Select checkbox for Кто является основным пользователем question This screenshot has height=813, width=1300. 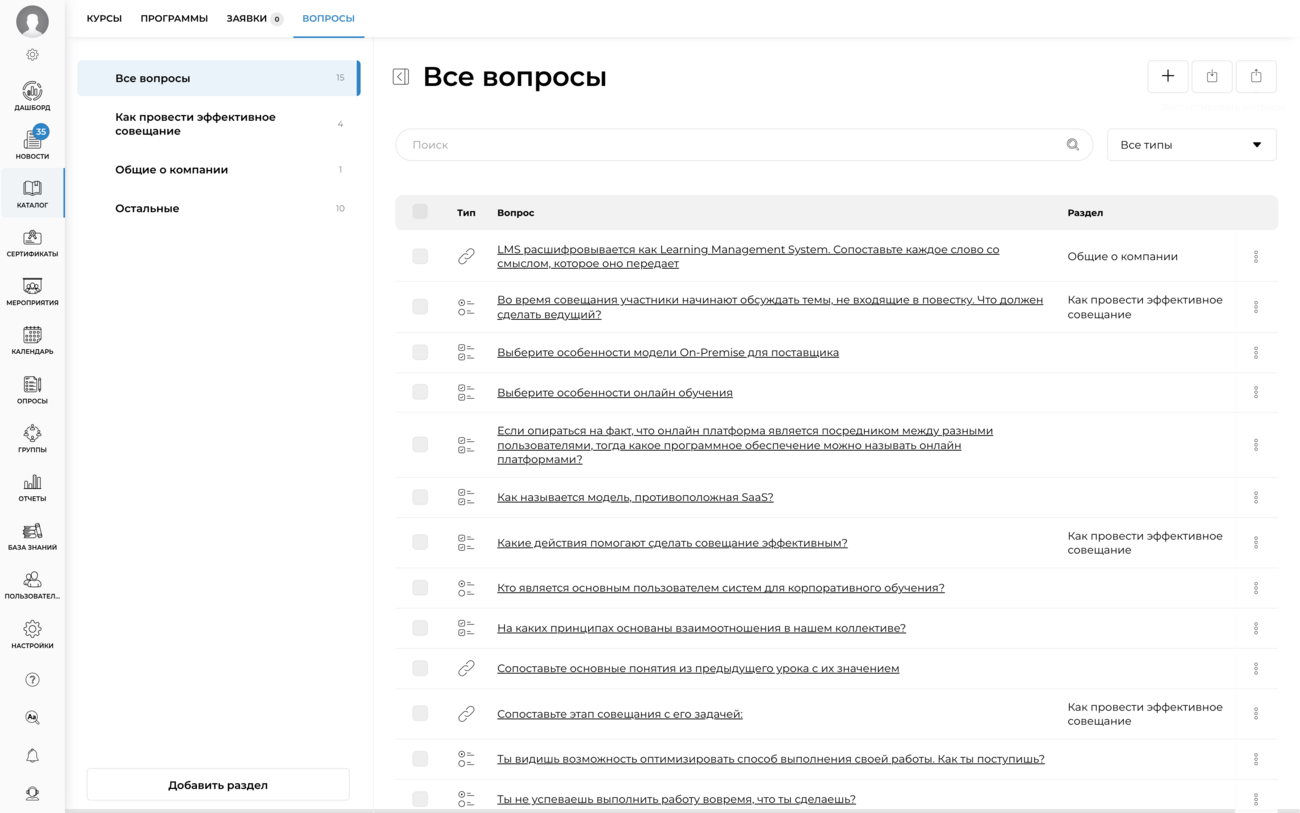[x=420, y=588]
